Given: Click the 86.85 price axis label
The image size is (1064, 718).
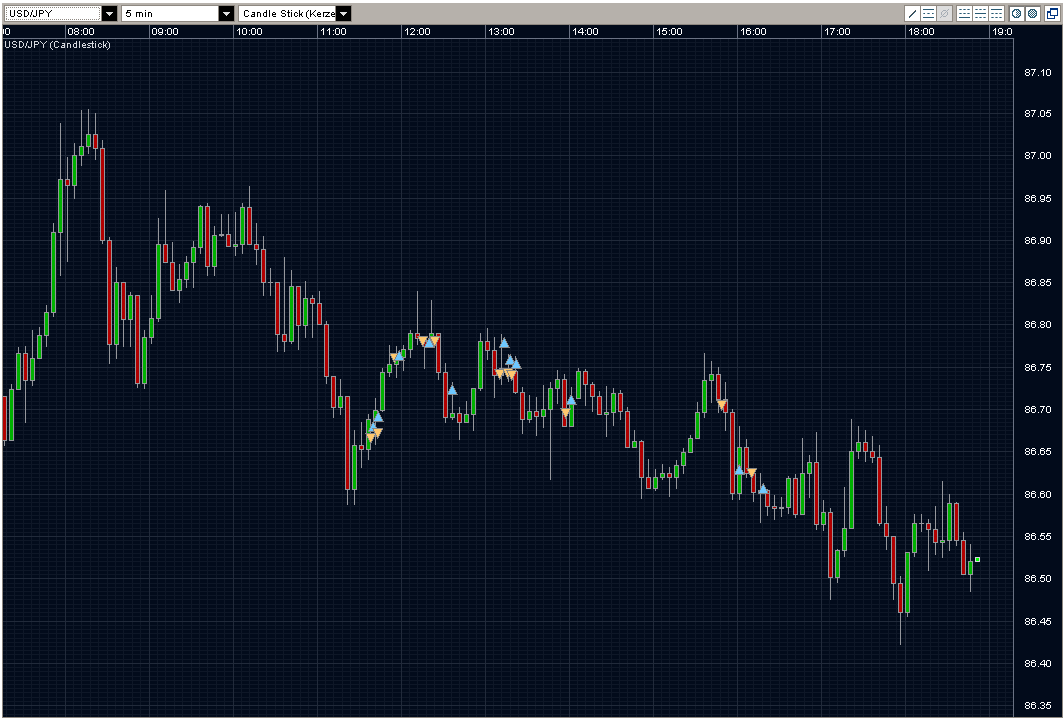Looking at the screenshot, I should tap(1038, 282).
